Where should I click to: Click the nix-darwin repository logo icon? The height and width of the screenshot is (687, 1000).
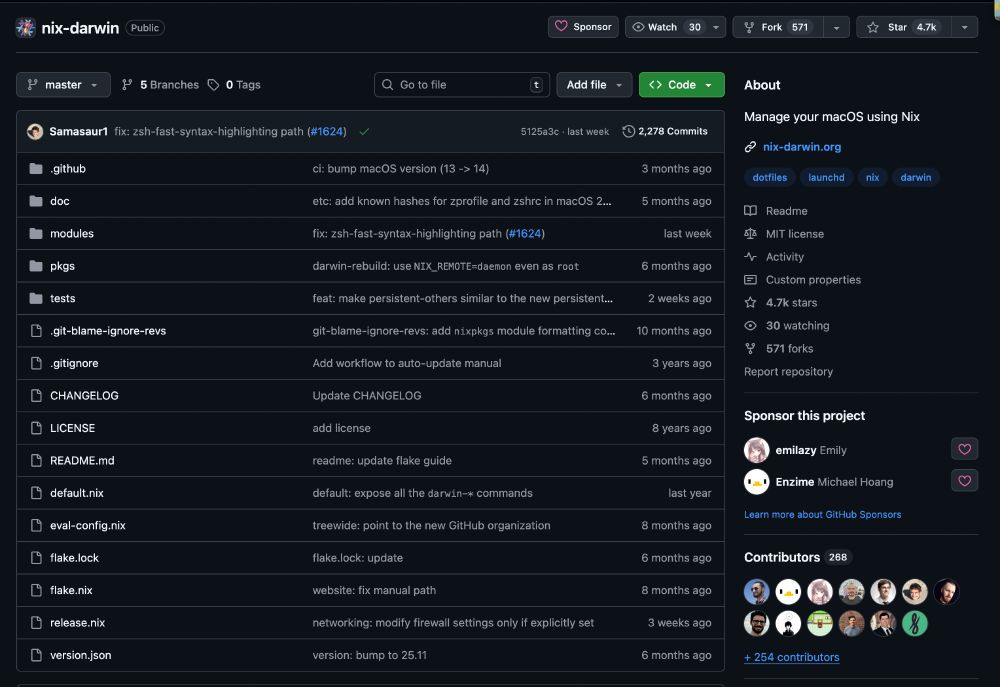pyautogui.click(x=26, y=27)
